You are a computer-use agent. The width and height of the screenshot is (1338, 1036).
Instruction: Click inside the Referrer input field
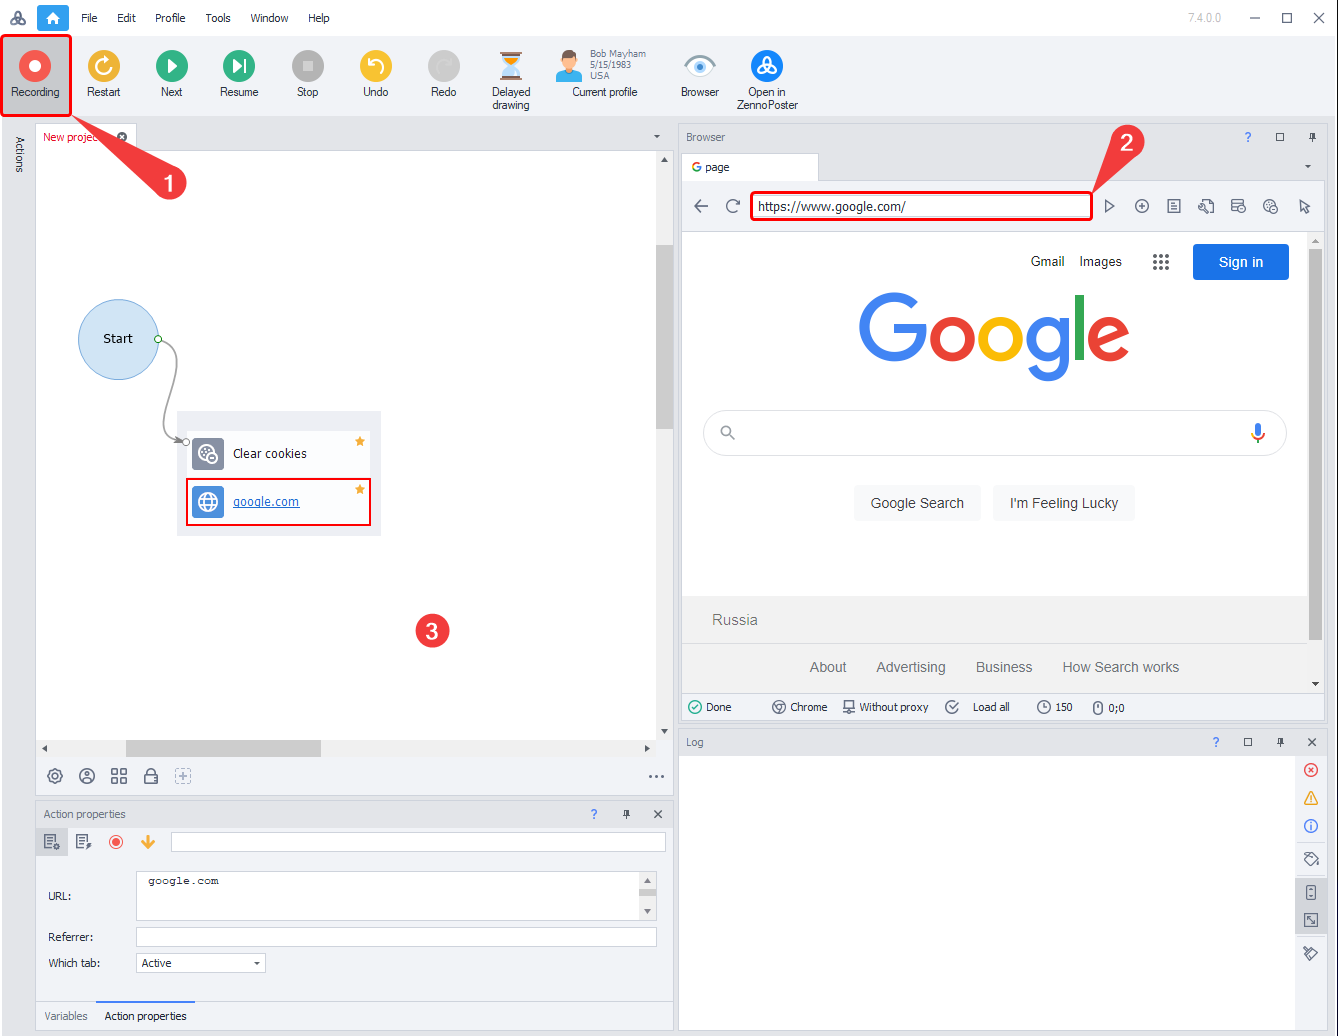click(x=396, y=936)
